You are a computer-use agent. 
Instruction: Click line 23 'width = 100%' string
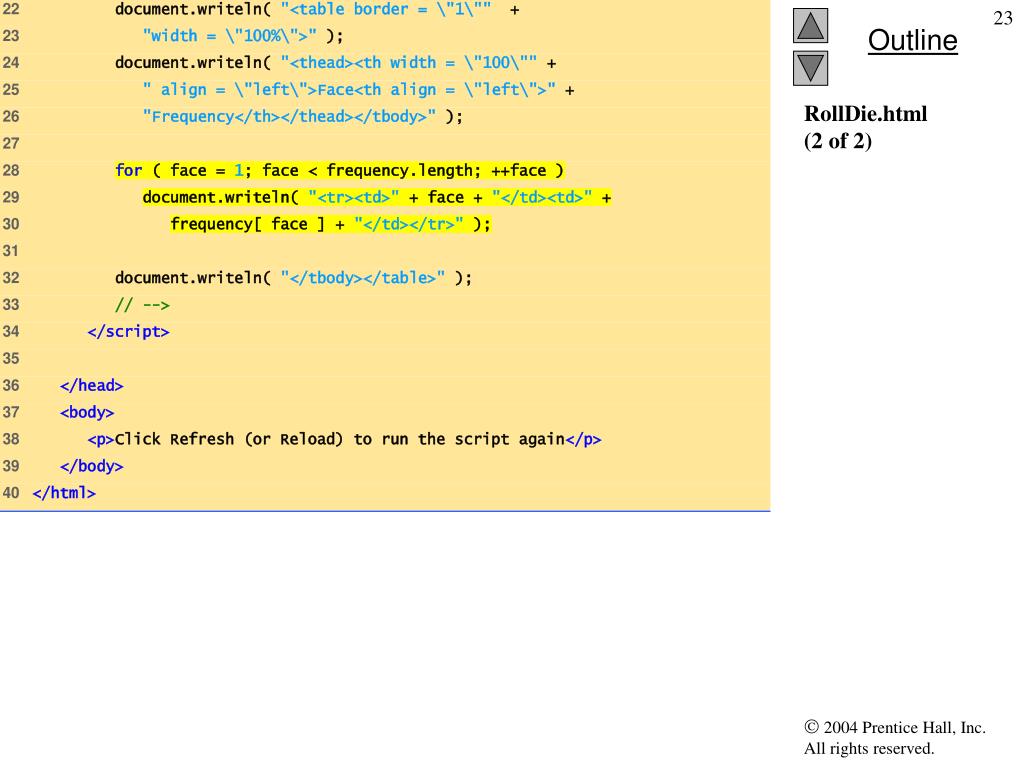(230, 35)
